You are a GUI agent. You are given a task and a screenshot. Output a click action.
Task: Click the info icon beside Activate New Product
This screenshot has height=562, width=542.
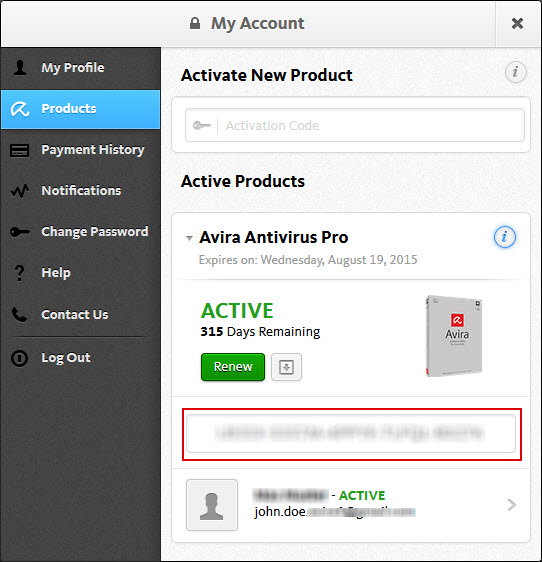(x=515, y=72)
